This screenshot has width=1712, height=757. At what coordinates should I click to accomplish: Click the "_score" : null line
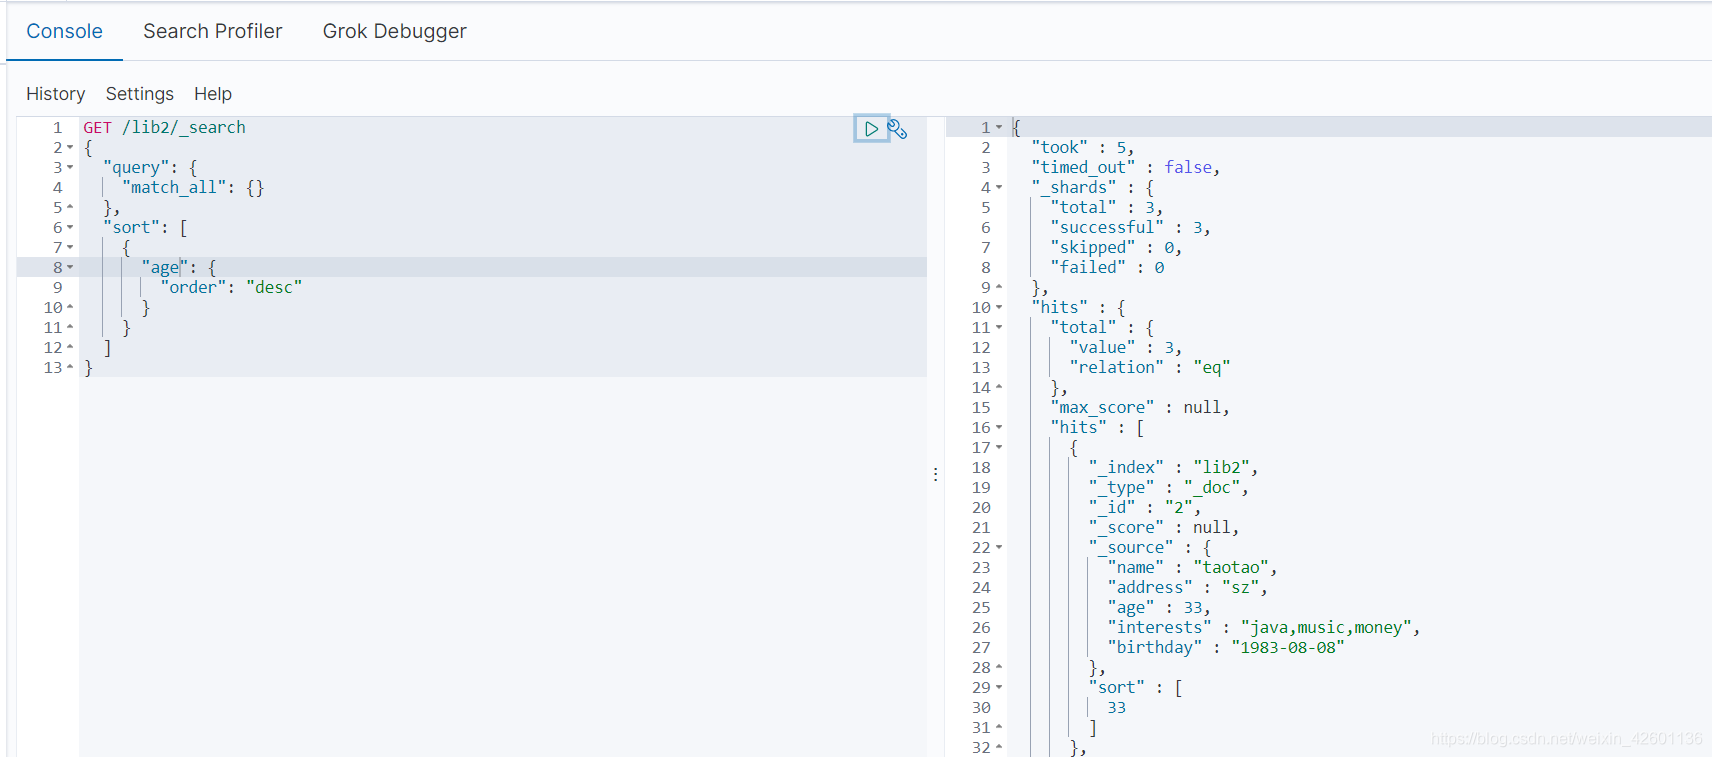pos(1164,527)
